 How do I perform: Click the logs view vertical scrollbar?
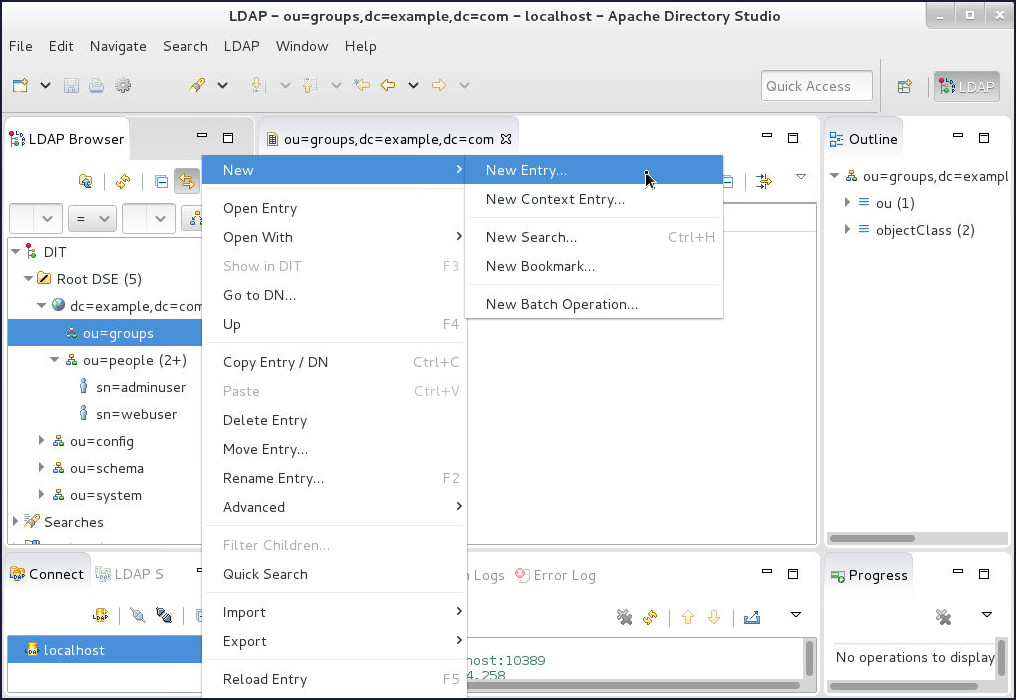809,659
